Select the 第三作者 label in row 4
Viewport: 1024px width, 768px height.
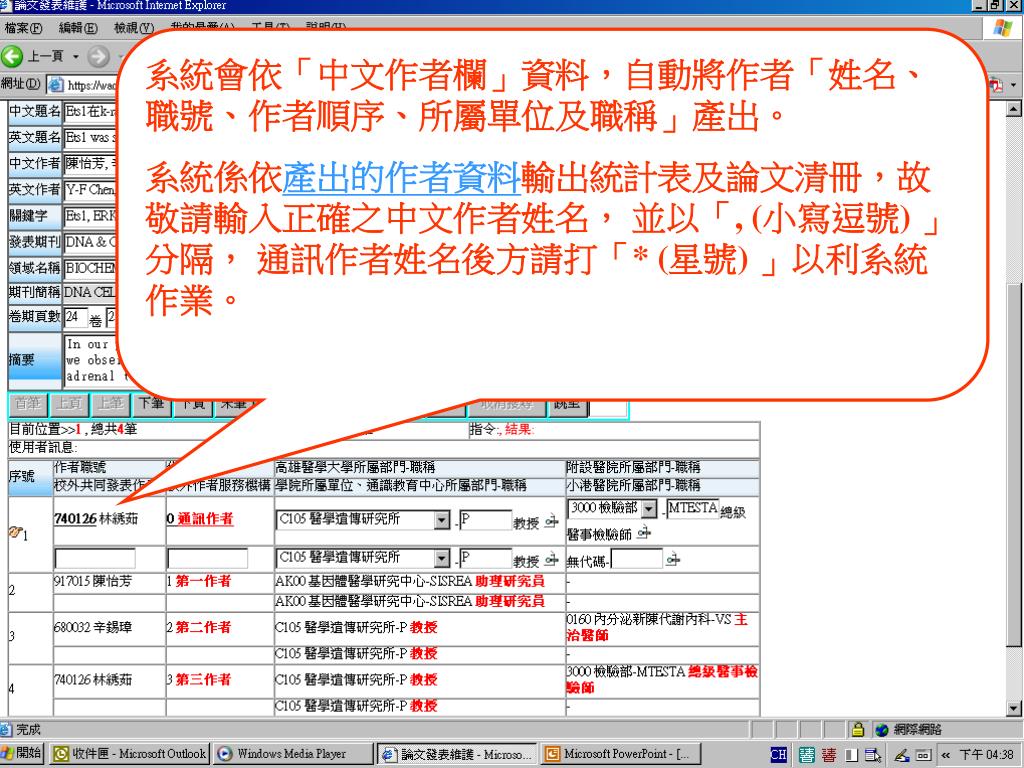203,680
